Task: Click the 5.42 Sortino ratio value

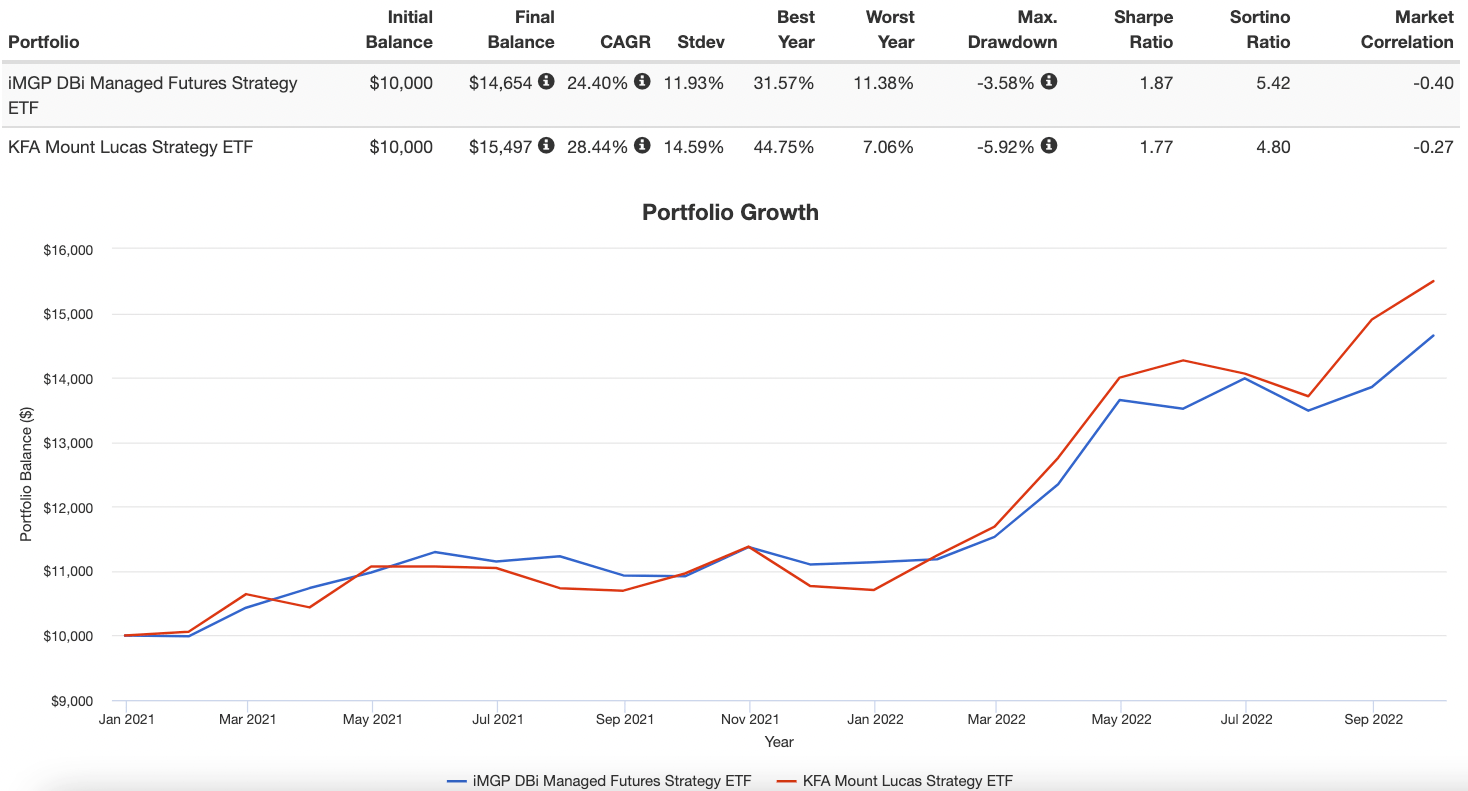Action: tap(1274, 83)
